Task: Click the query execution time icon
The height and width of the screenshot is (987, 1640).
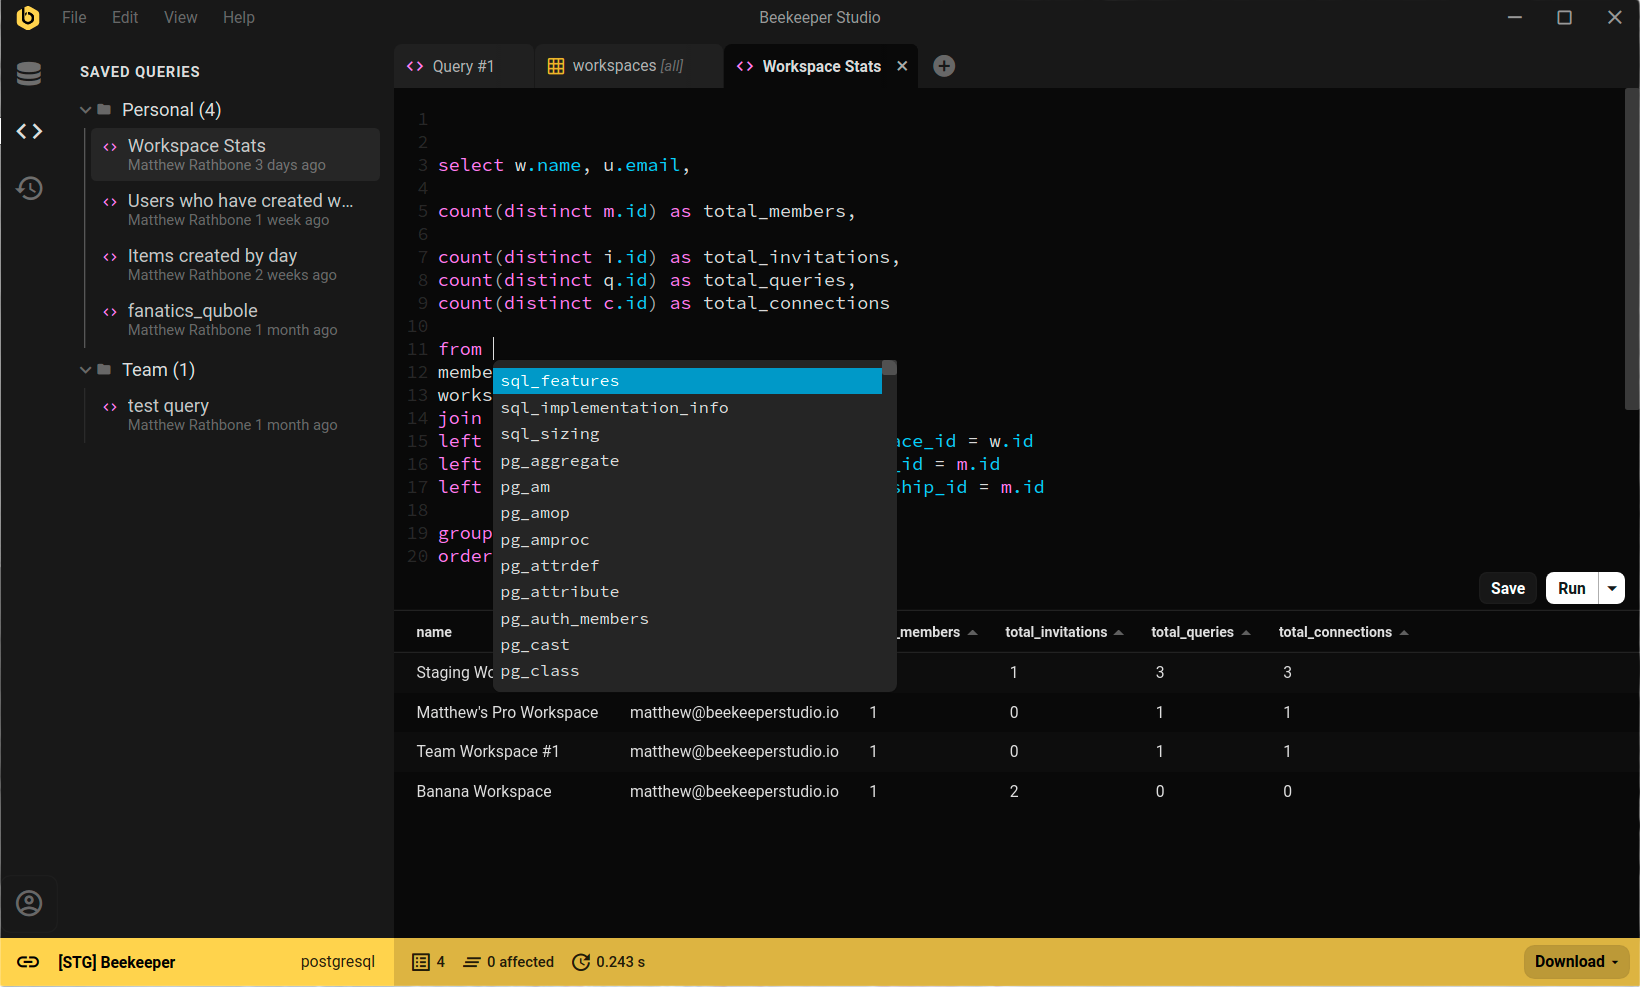Action: (581, 962)
